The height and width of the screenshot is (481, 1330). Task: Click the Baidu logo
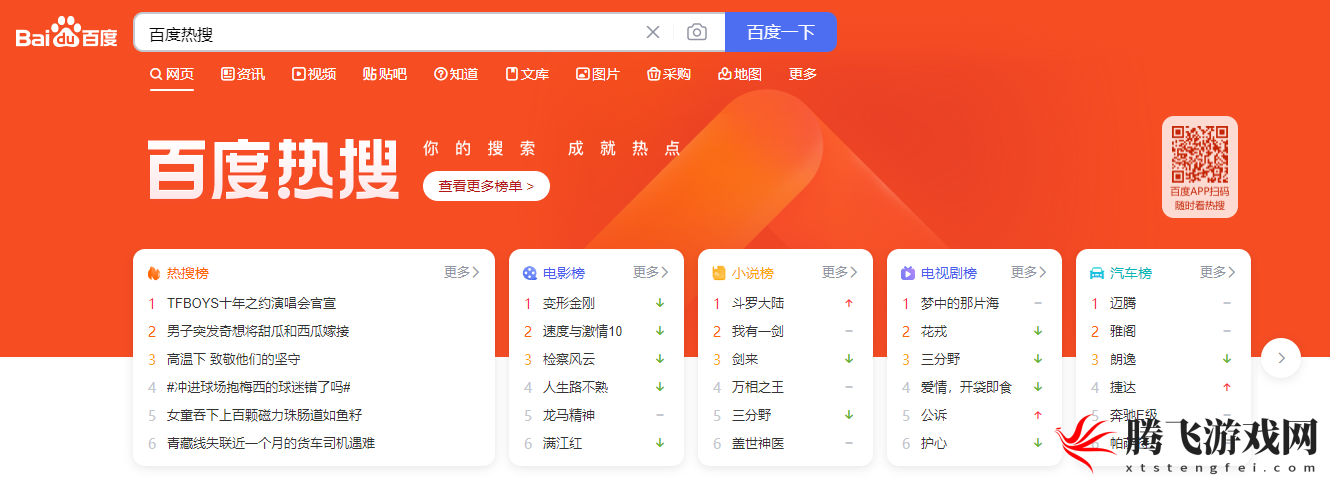pyautogui.click(x=67, y=32)
